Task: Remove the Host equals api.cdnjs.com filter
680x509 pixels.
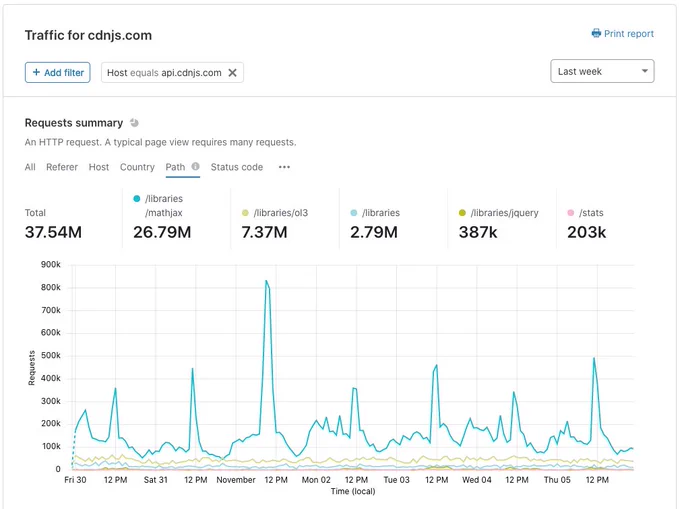Action: [232, 73]
